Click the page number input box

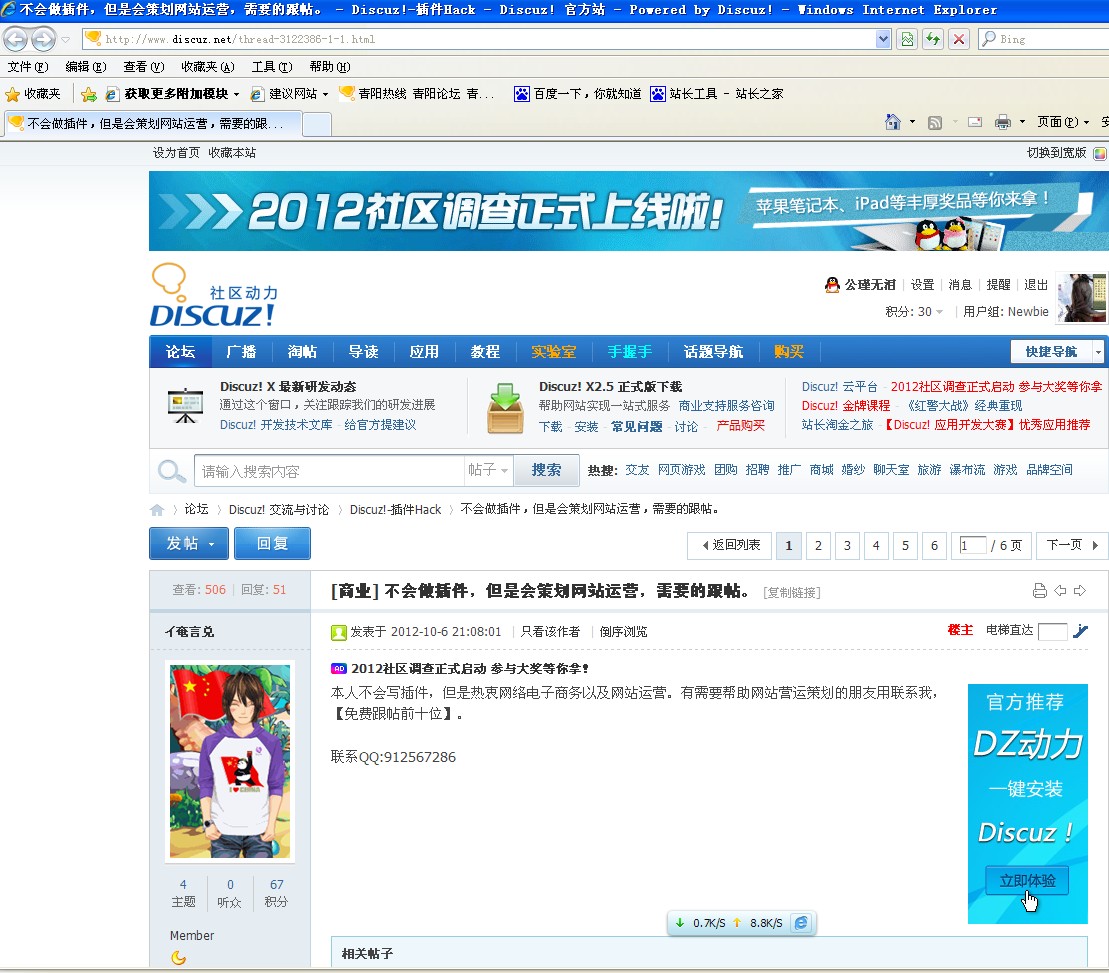[x=972, y=545]
